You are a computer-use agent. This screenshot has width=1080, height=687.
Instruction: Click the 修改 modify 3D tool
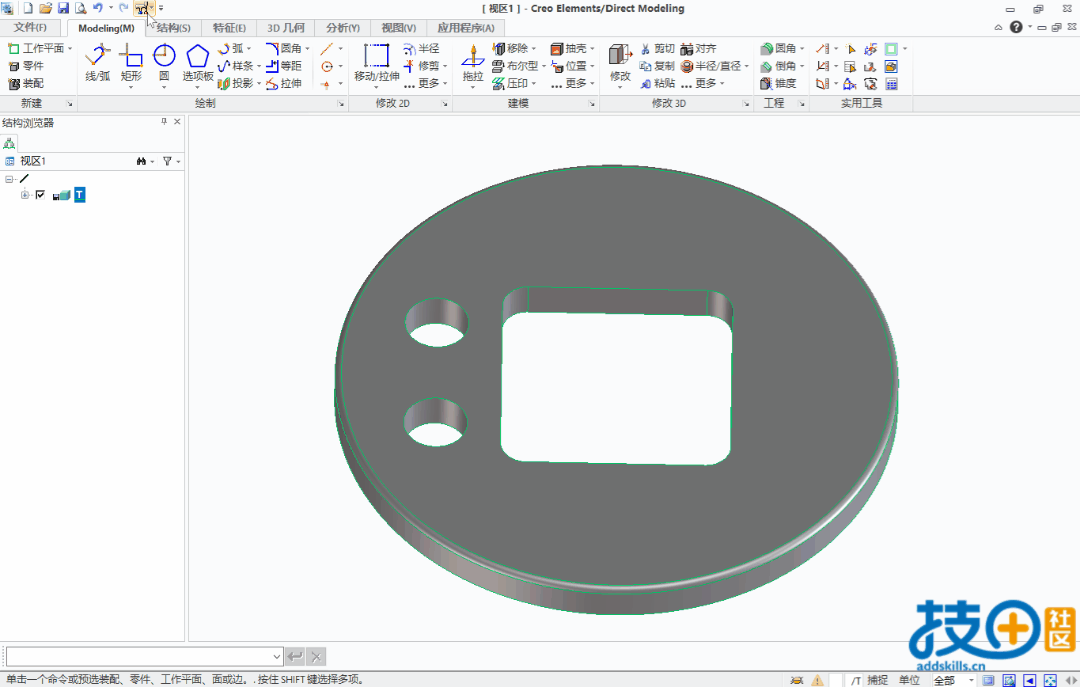[620, 63]
